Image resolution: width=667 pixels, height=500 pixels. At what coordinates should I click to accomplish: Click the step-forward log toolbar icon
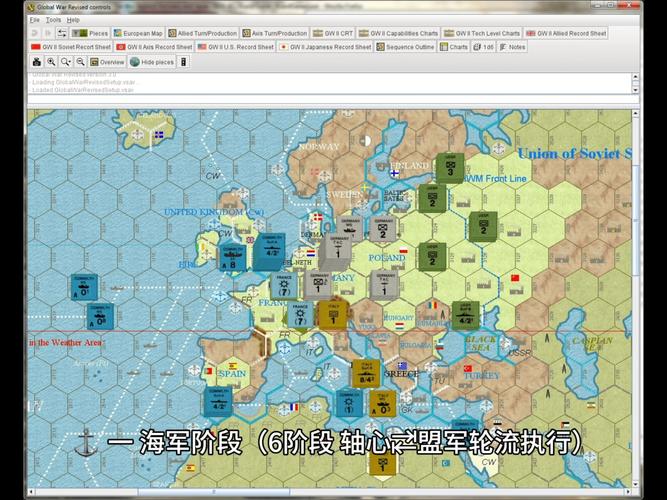(x=48, y=33)
